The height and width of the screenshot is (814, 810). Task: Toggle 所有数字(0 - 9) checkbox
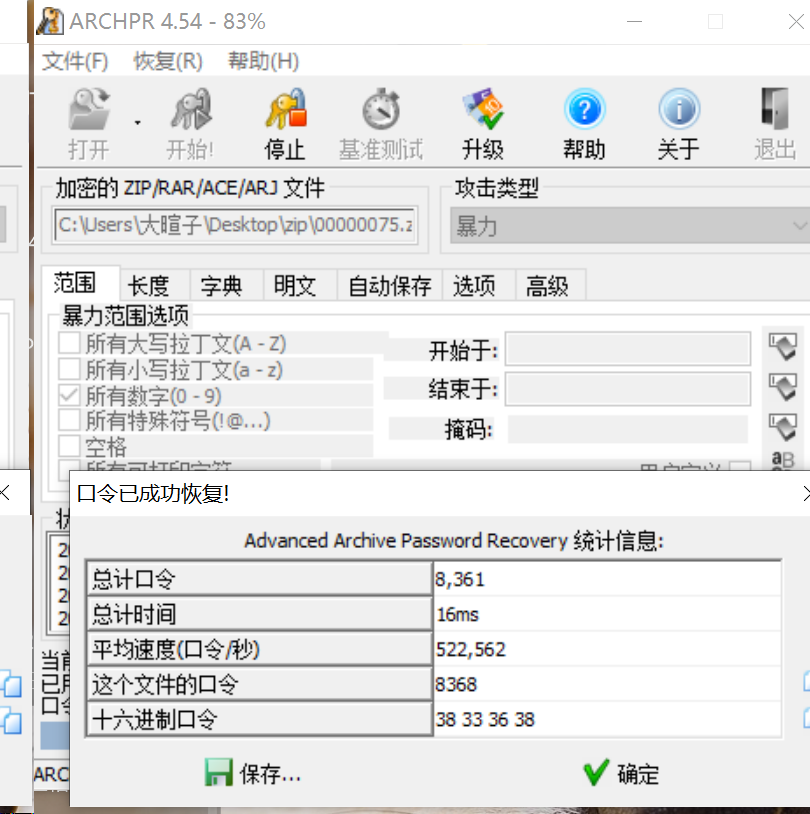click(x=69, y=395)
